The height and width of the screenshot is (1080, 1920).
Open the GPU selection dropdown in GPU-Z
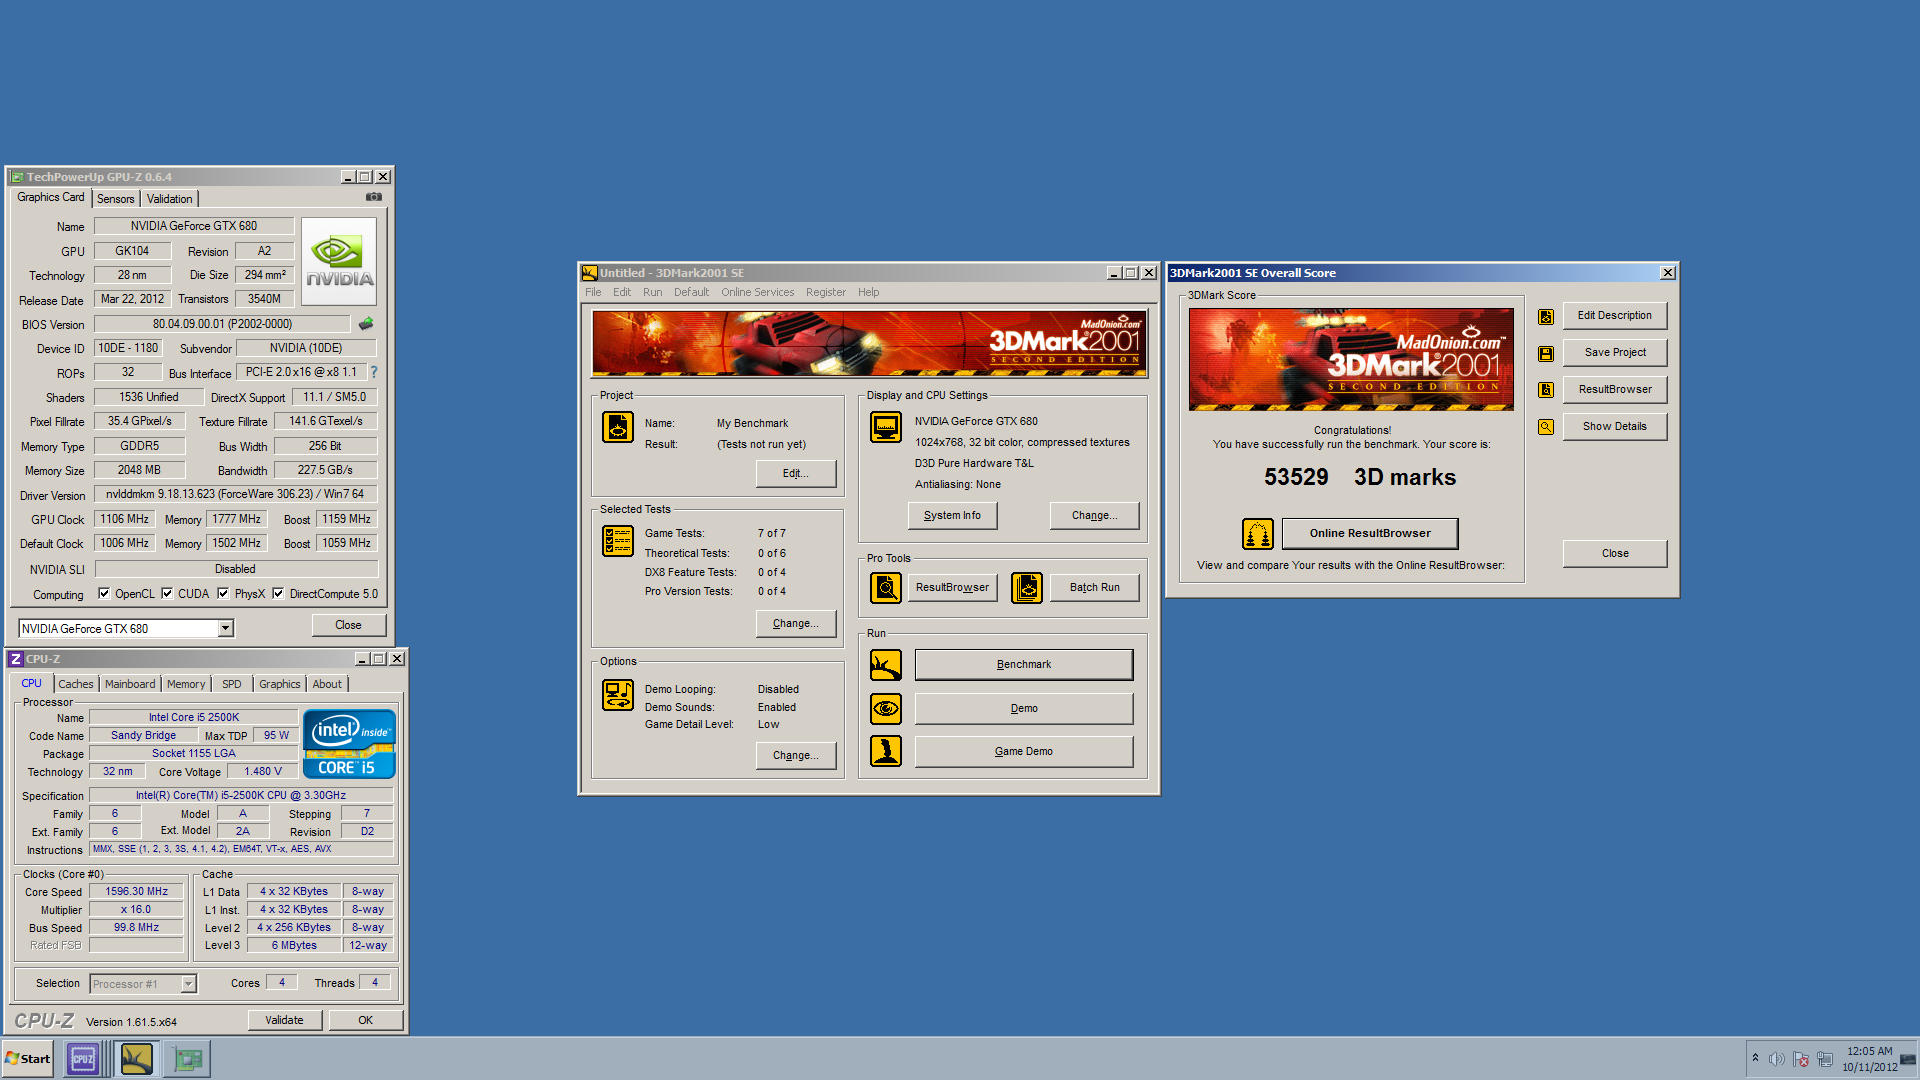tap(226, 628)
